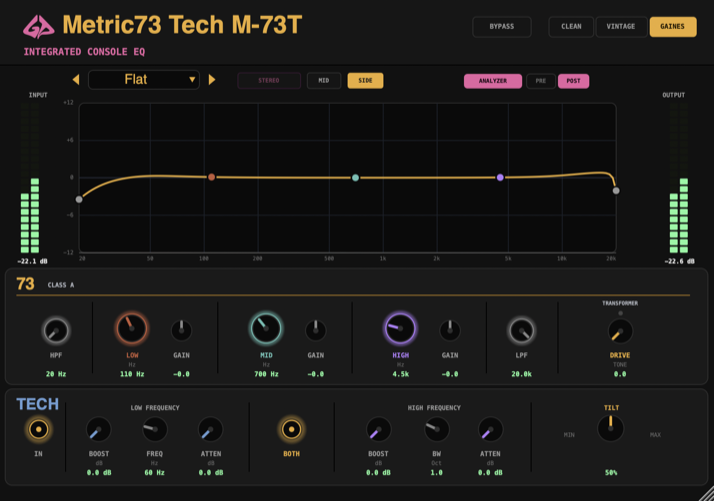Toggle the BYPASS button

[x=502, y=26]
